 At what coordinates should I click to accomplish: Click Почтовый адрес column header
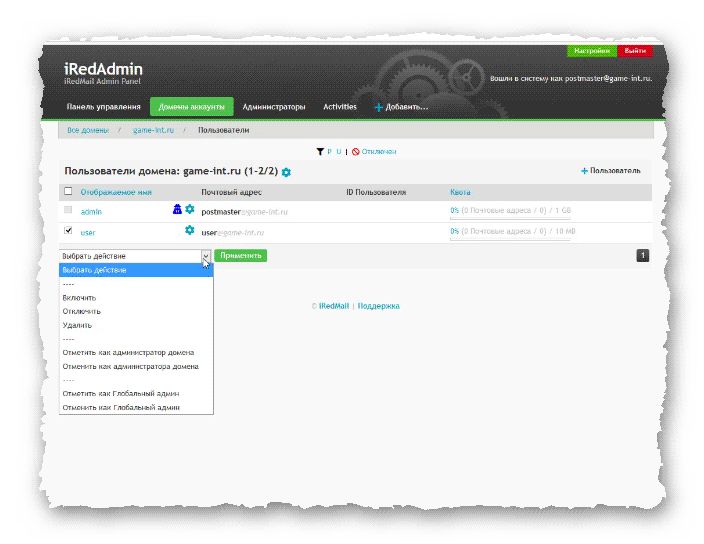point(231,192)
